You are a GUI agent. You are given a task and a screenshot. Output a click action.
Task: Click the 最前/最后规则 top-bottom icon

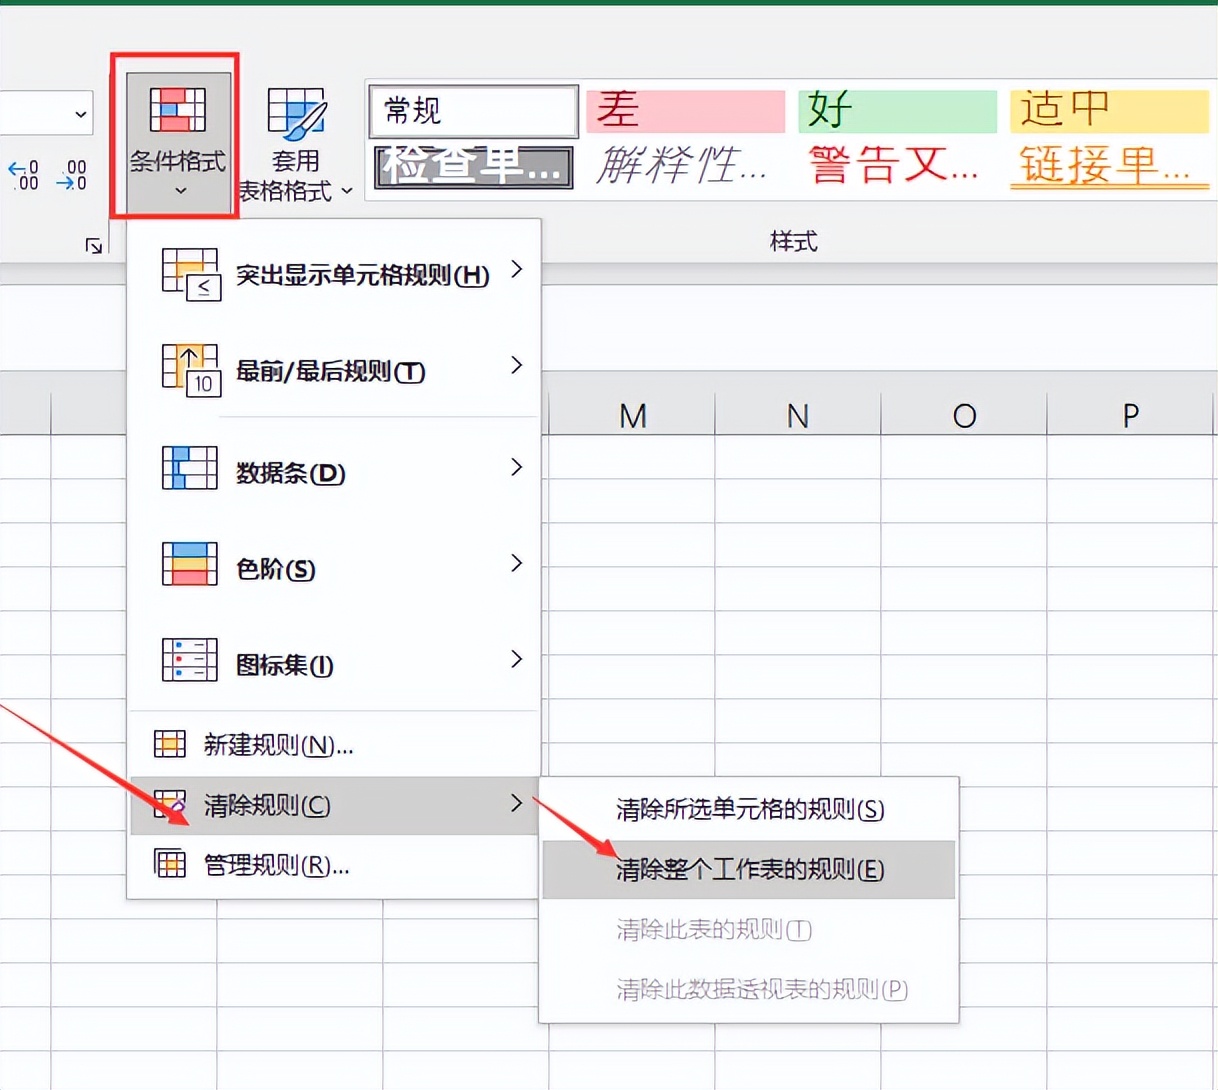[190, 370]
